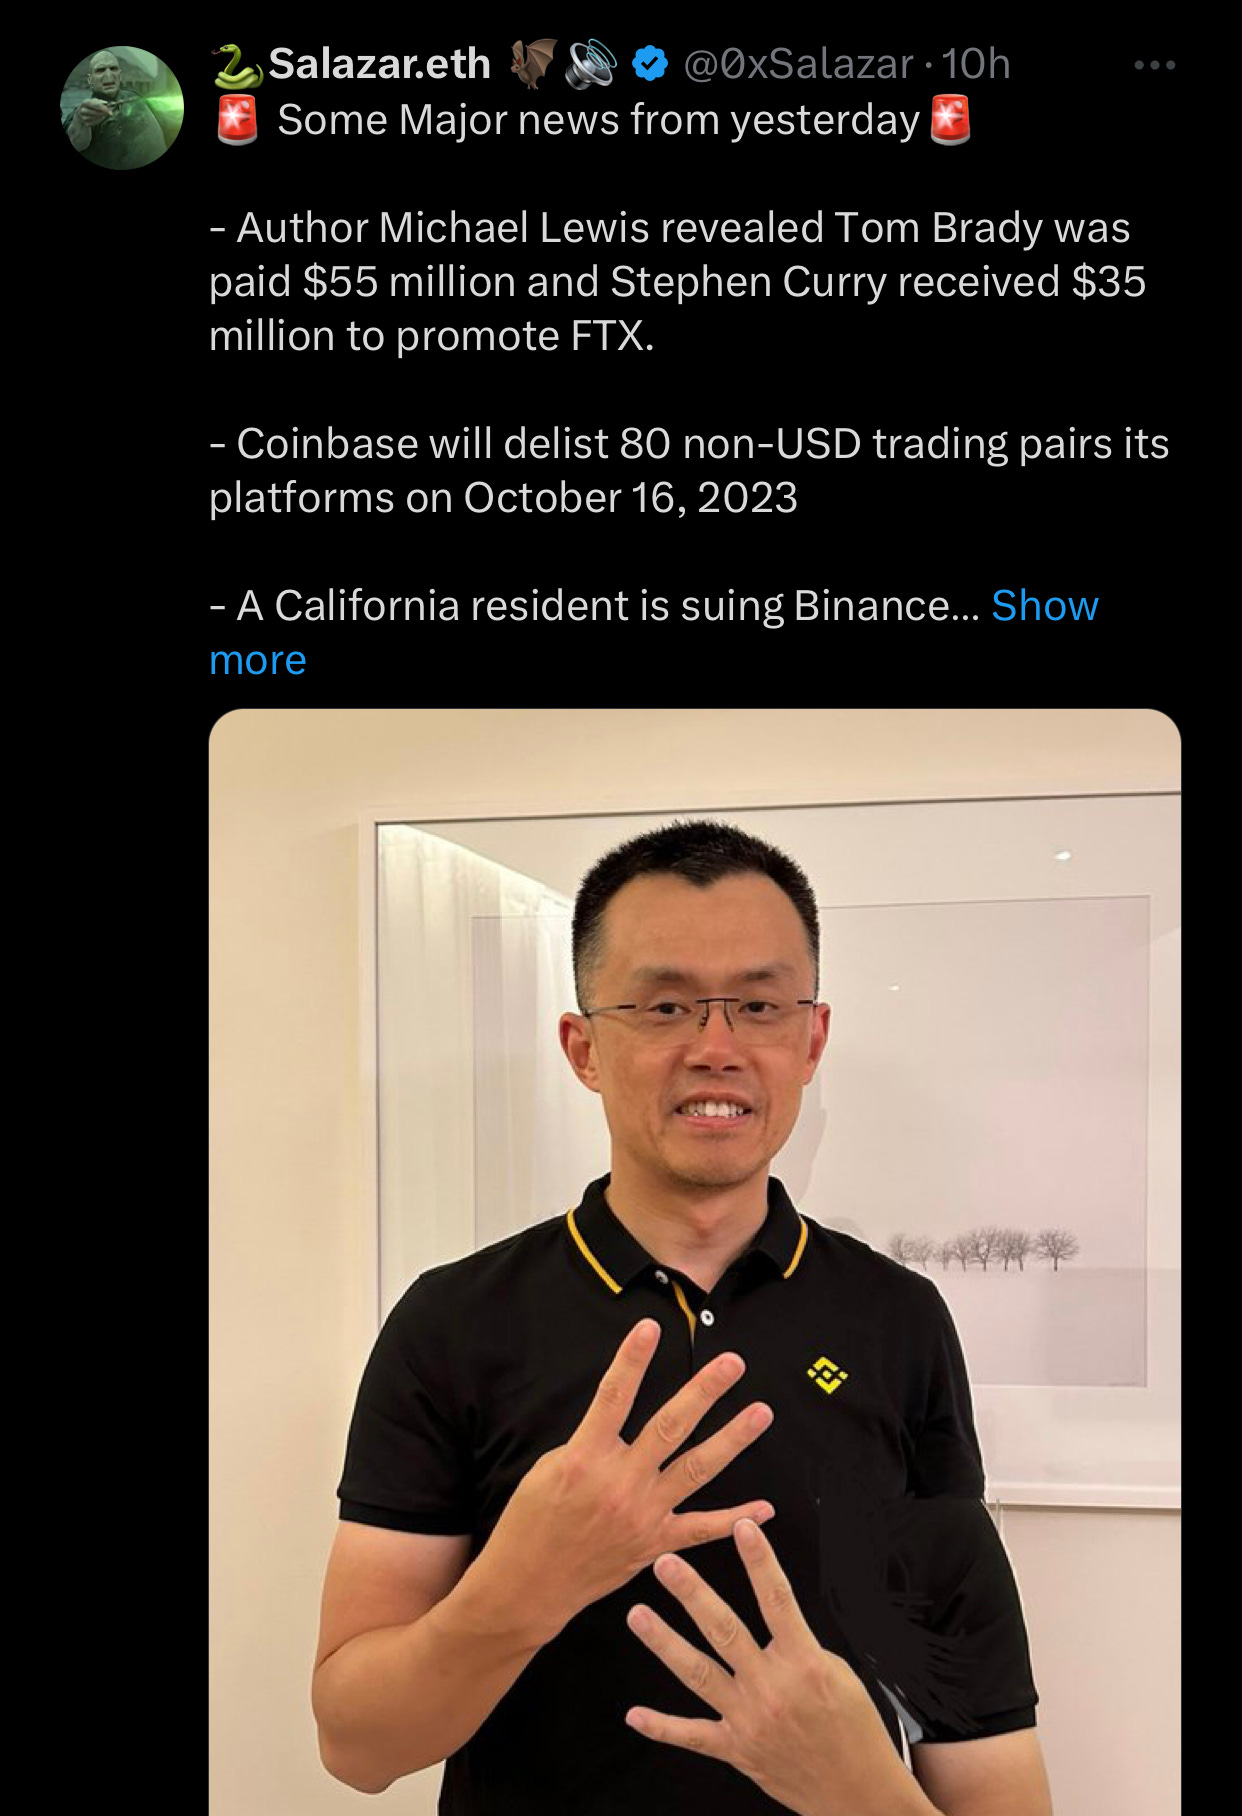Screen dimensions: 1242x1816
Task: Click the Tom Brady FTX paragraph
Action: point(677,282)
